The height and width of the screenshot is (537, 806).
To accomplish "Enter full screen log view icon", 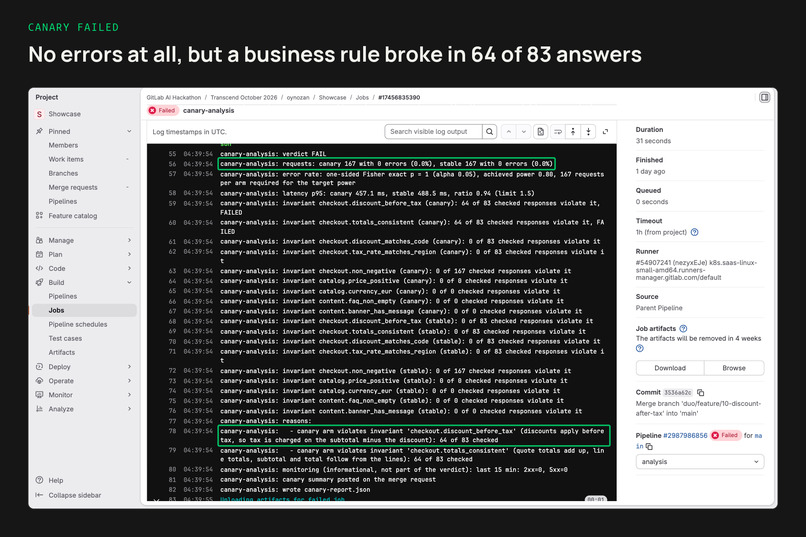I will (x=606, y=132).
